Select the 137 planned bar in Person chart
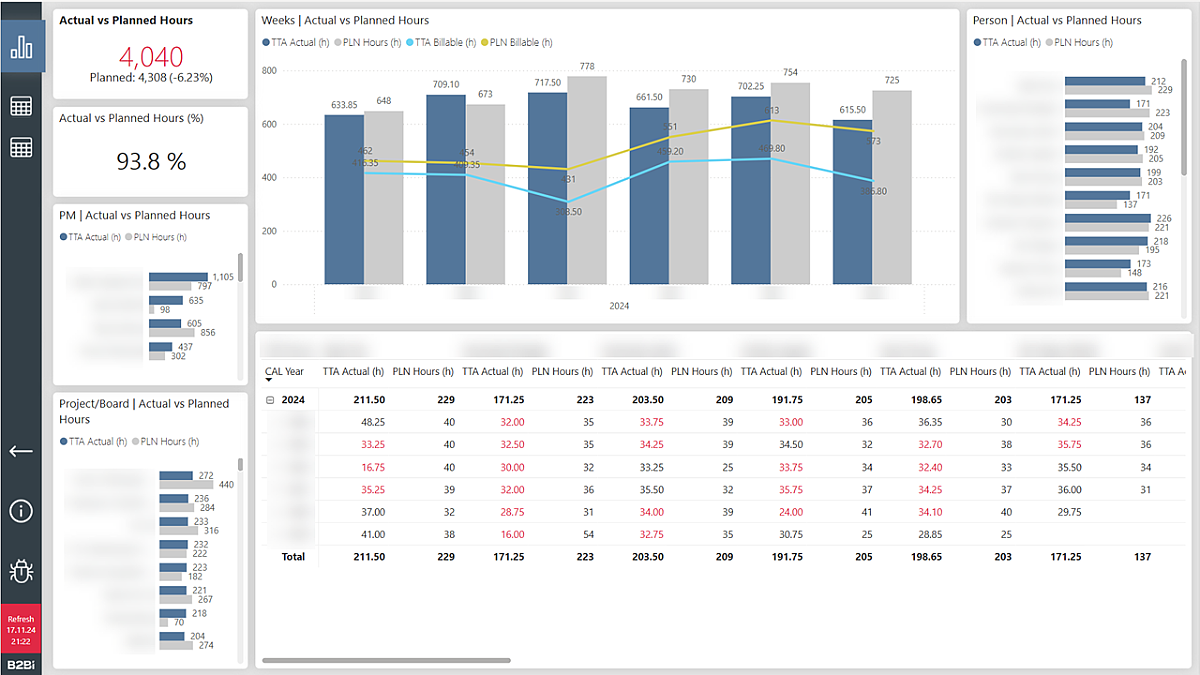This screenshot has width=1200, height=675. (x=1091, y=203)
